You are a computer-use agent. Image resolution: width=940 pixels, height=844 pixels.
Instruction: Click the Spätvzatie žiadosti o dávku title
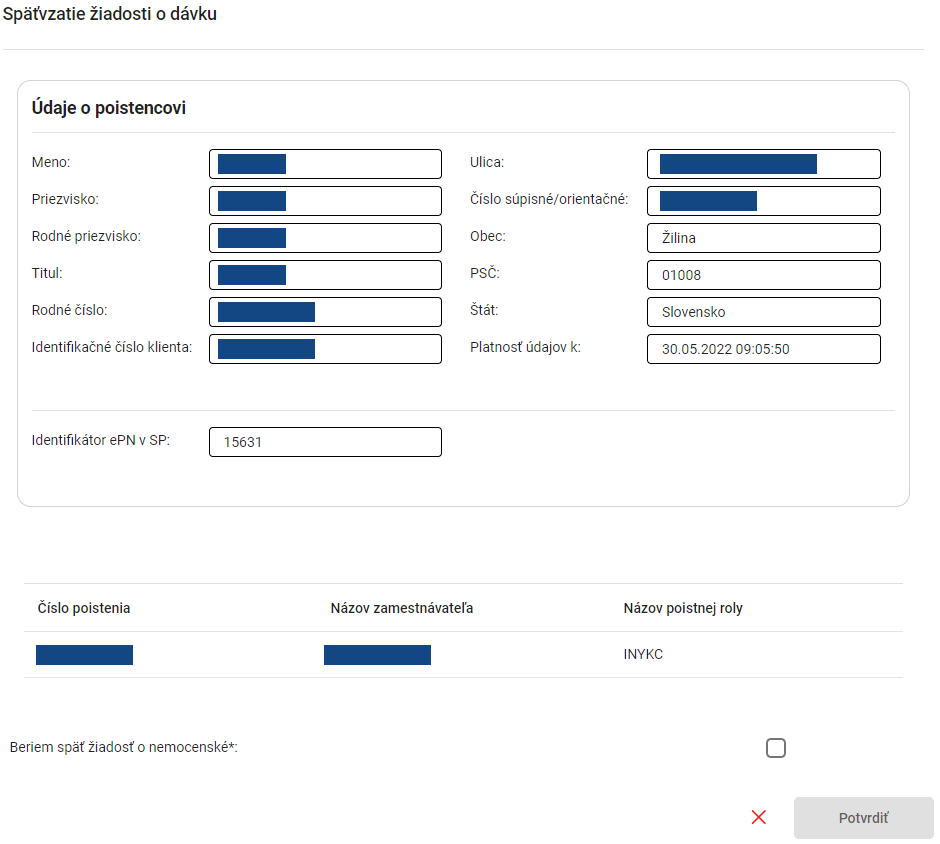click(x=110, y=14)
